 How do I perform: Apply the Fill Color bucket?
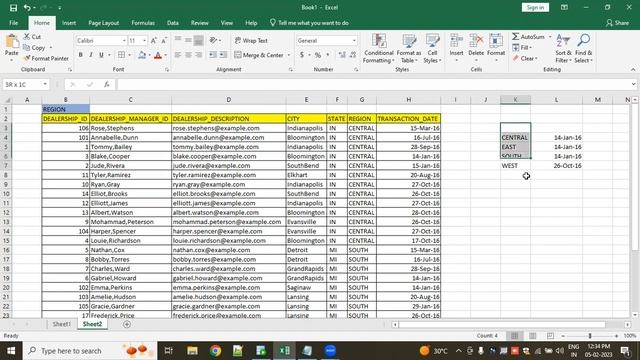[x=142, y=55]
